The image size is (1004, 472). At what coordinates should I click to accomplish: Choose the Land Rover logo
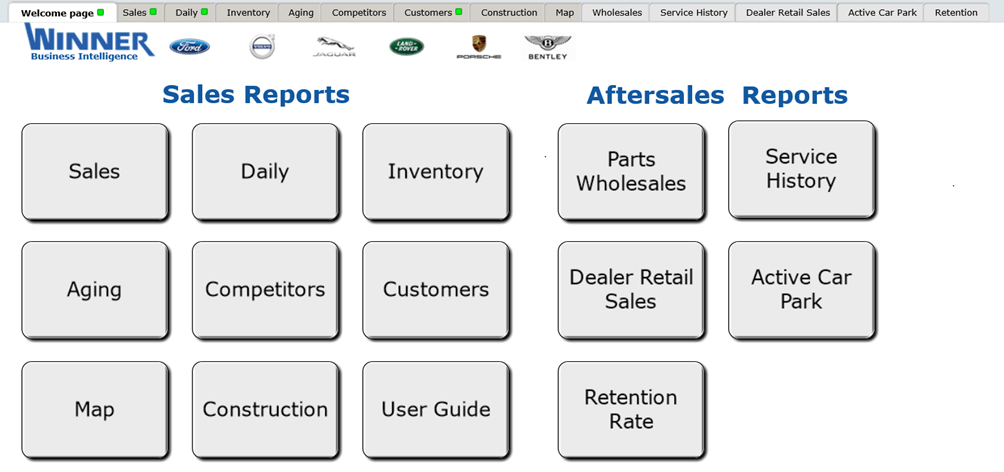(x=406, y=47)
